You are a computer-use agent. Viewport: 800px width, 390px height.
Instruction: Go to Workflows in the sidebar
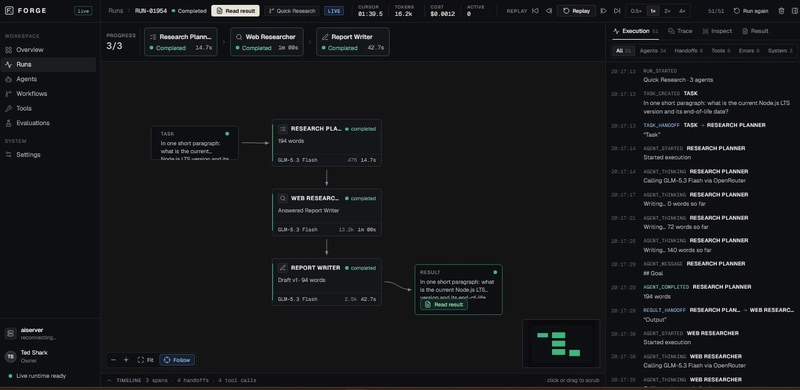[x=48, y=94]
